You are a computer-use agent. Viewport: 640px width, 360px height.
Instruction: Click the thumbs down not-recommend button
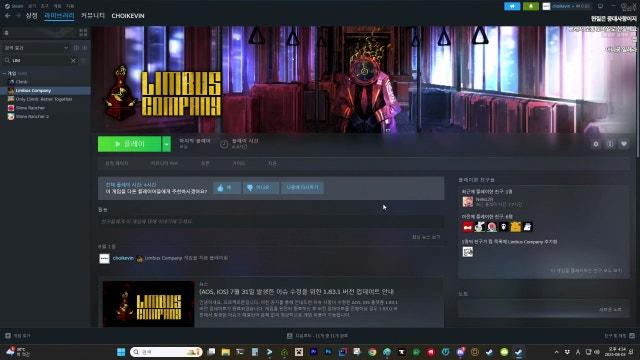(x=261, y=188)
